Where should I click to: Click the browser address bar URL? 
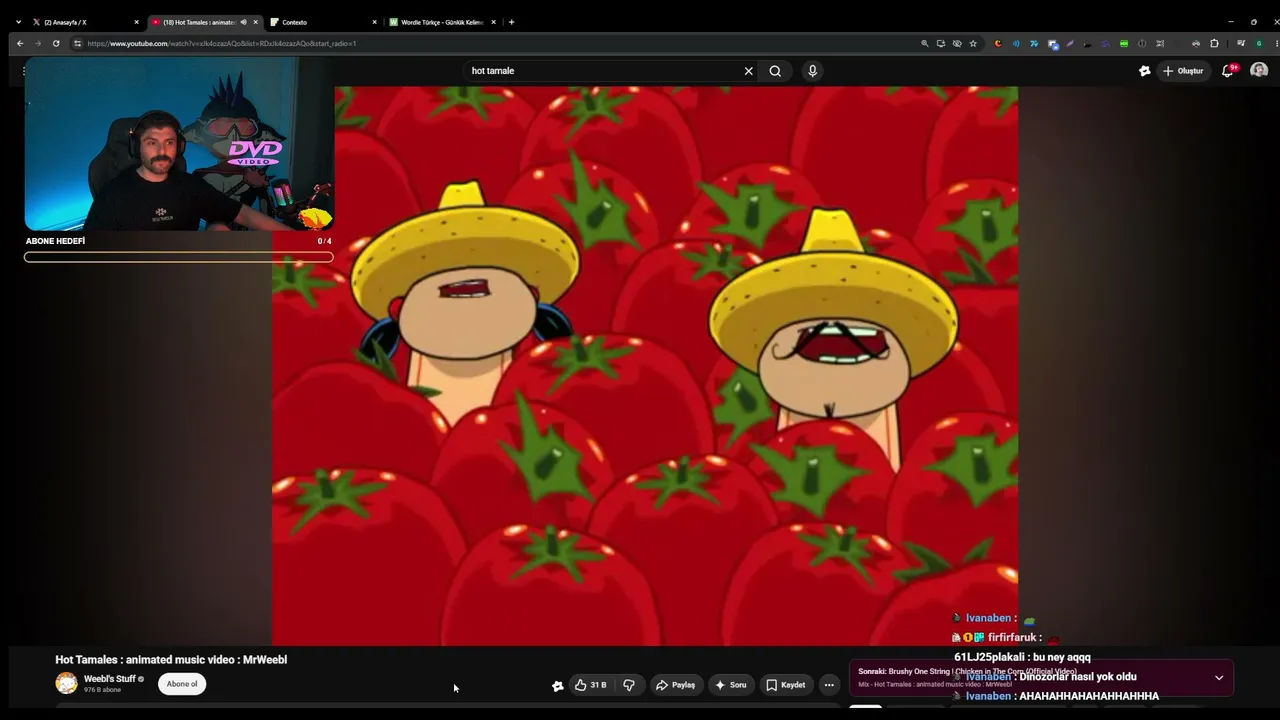click(222, 43)
